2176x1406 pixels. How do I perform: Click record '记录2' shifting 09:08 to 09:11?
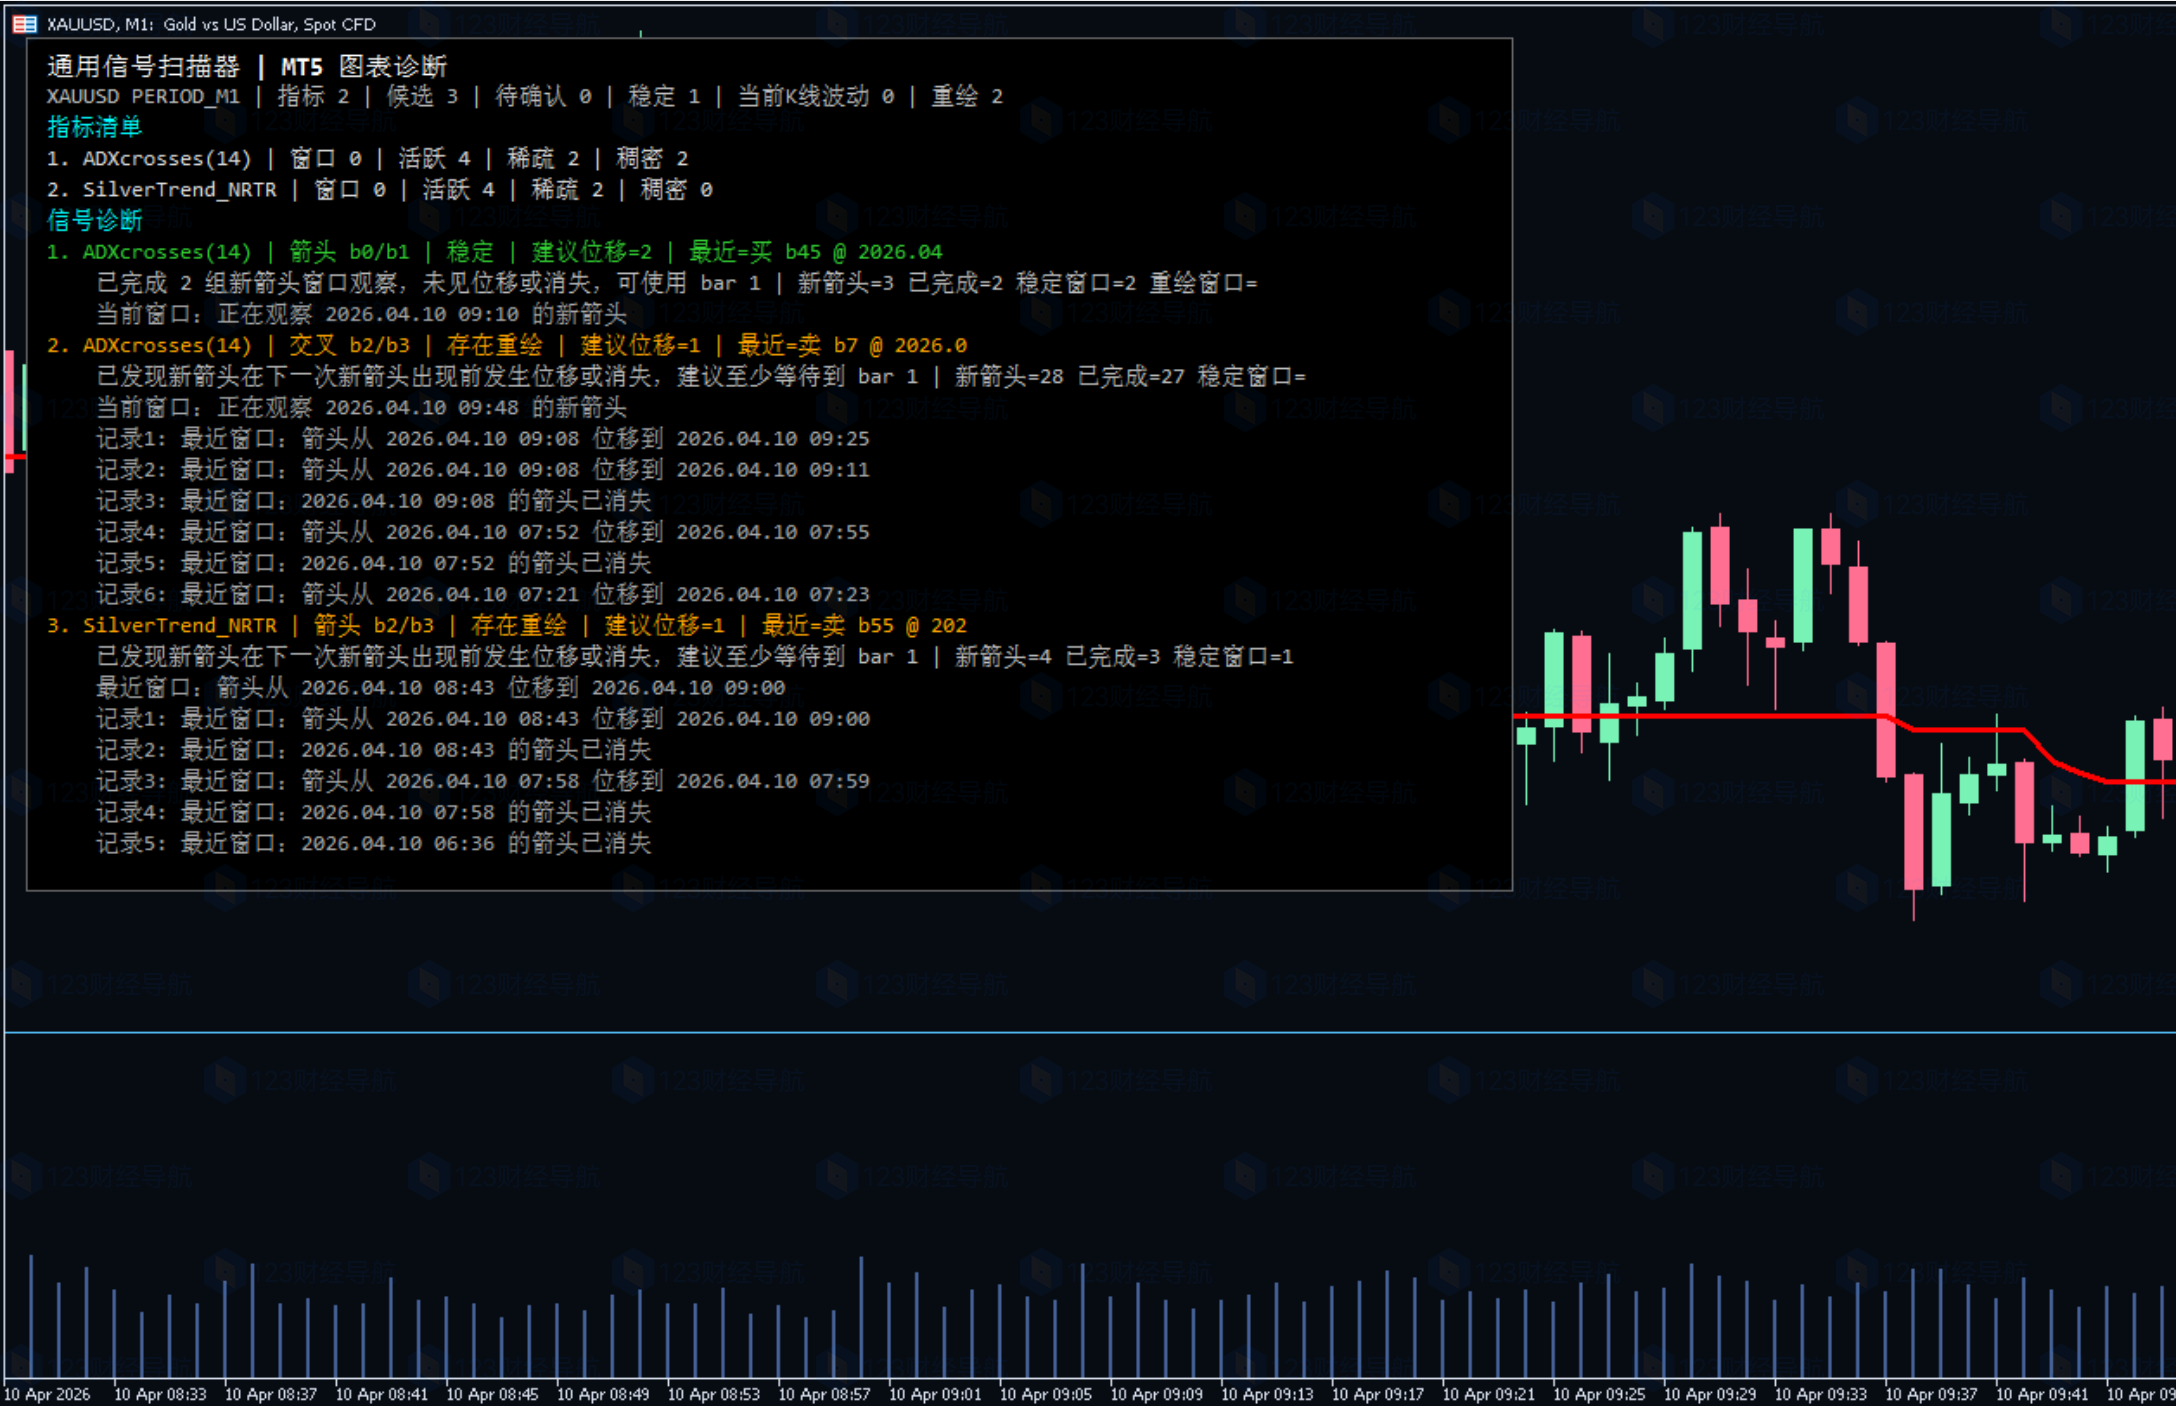483,470
